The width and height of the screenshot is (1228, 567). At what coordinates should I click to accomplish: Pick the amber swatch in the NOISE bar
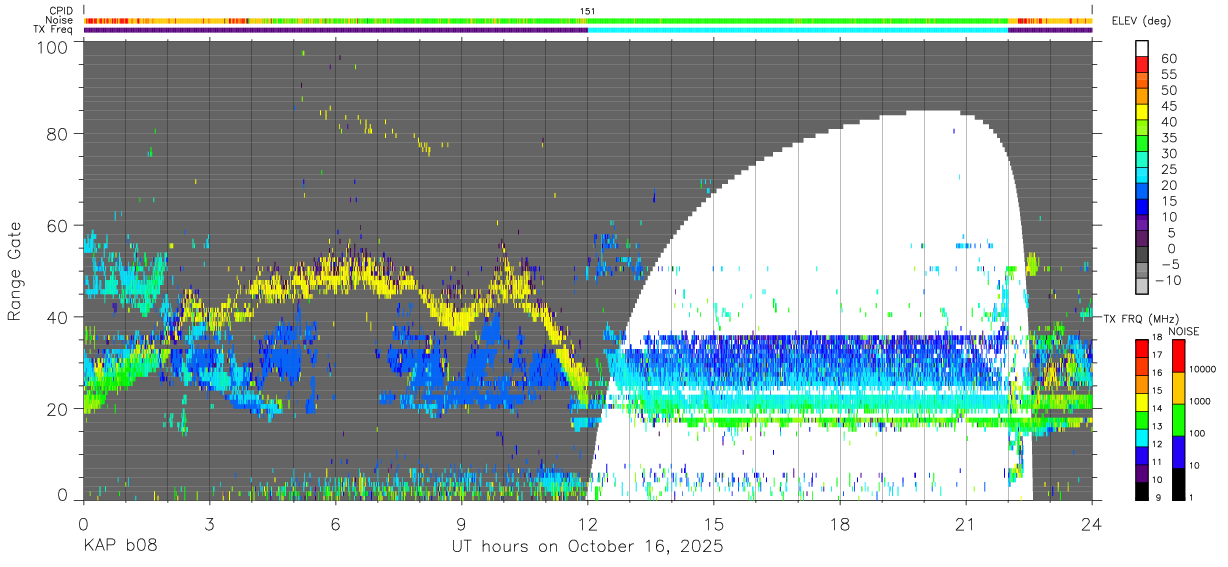tap(1178, 387)
